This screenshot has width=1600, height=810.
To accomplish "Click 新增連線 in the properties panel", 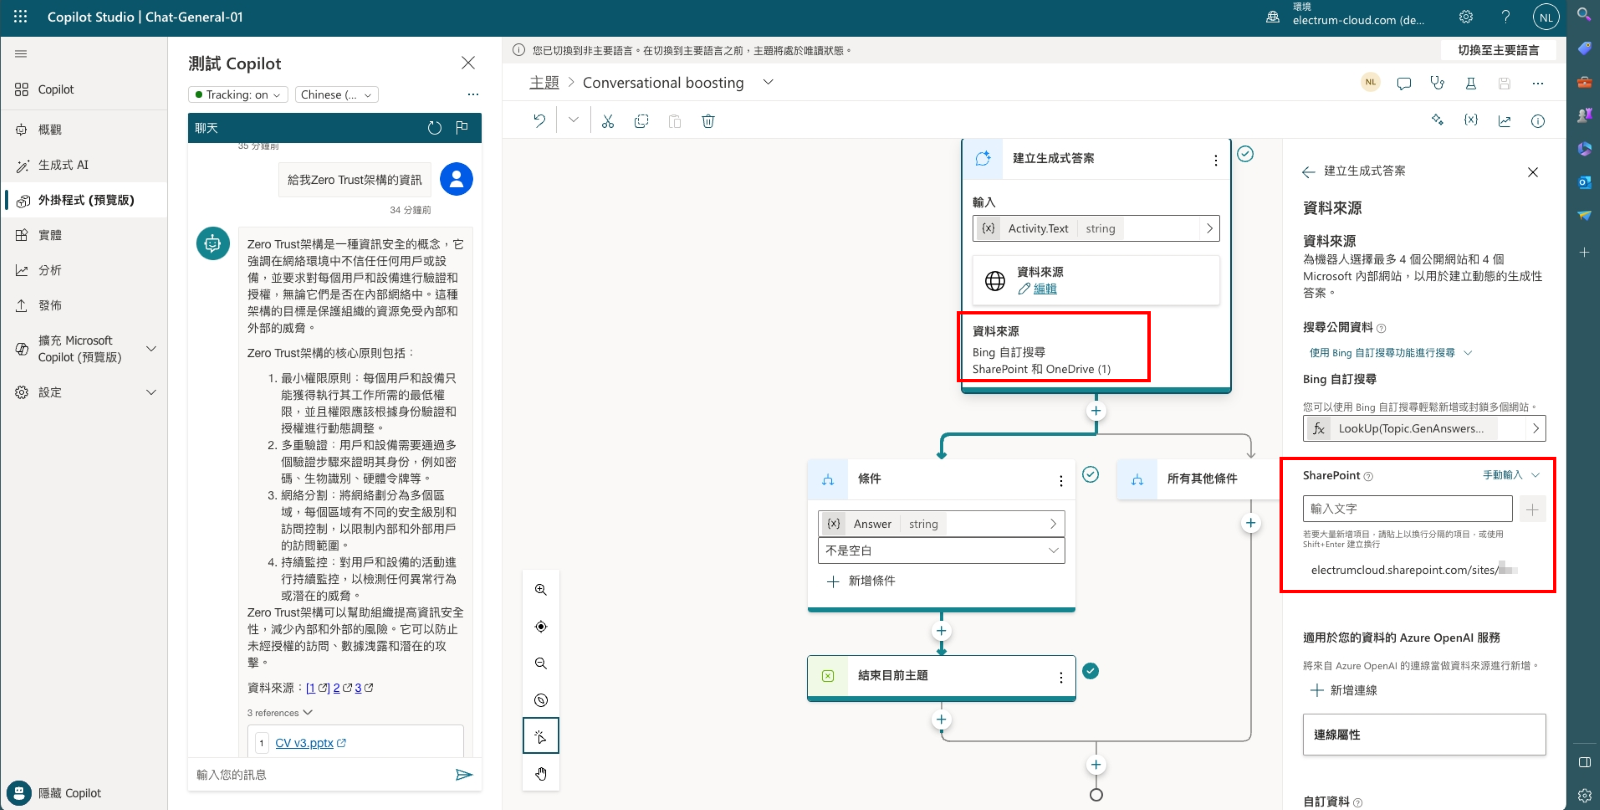I will 1344,690.
